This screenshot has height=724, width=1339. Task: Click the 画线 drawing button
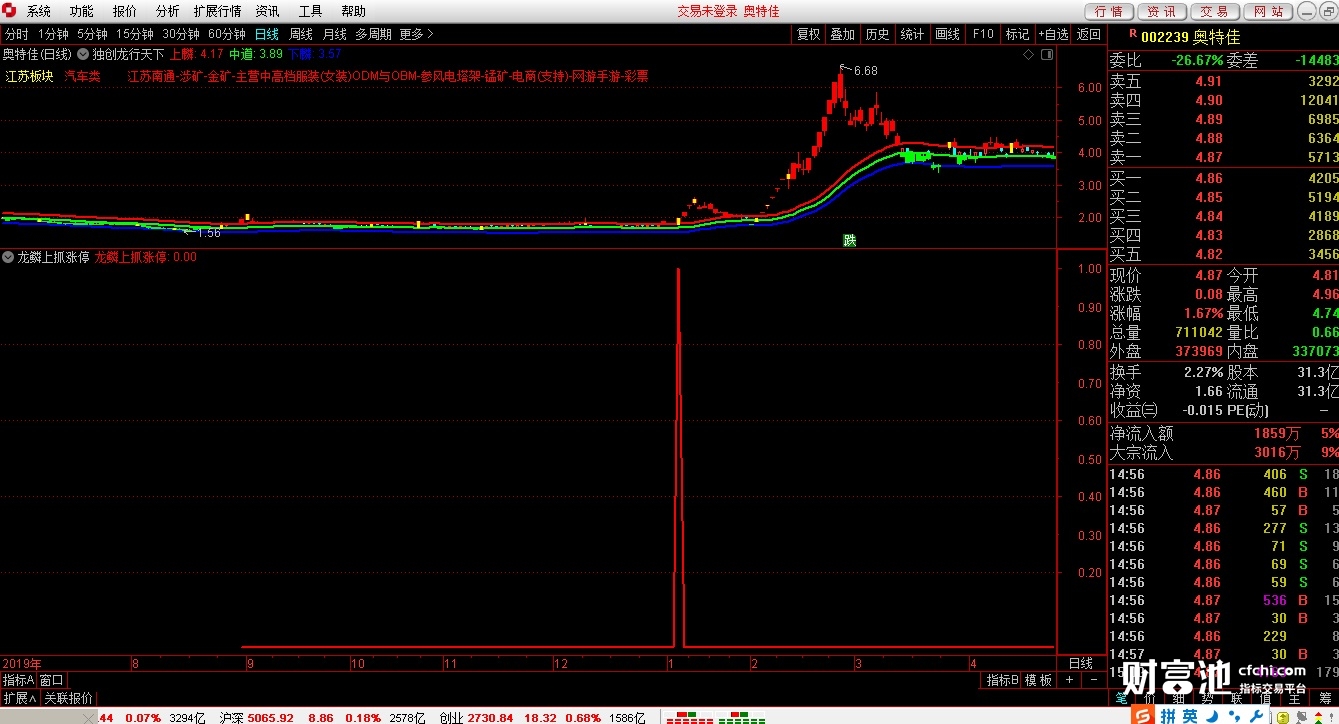click(948, 34)
